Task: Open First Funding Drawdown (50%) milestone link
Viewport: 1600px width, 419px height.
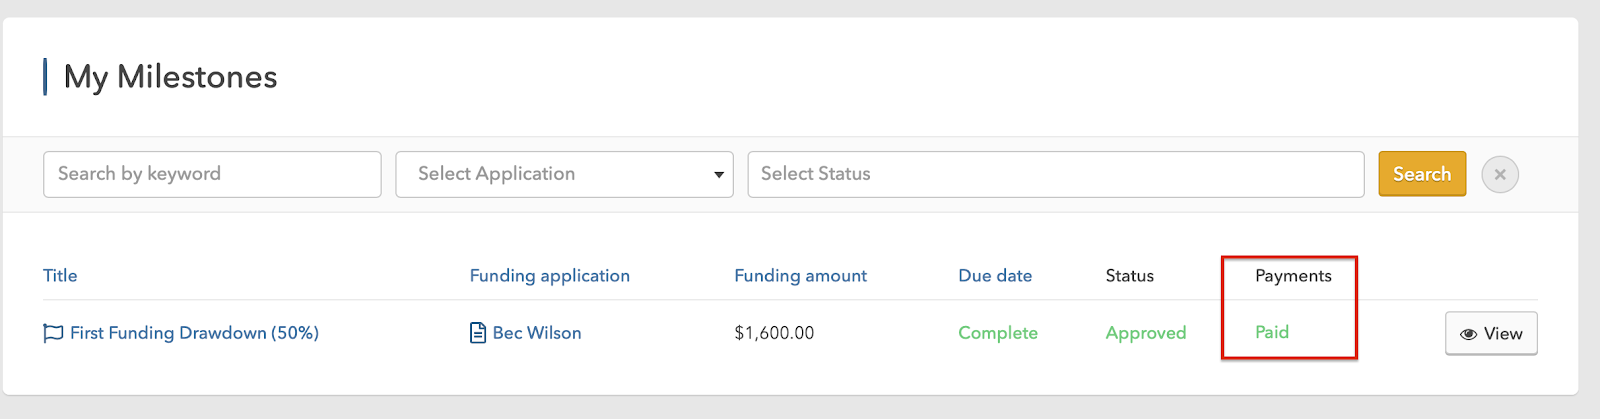Action: click(194, 333)
